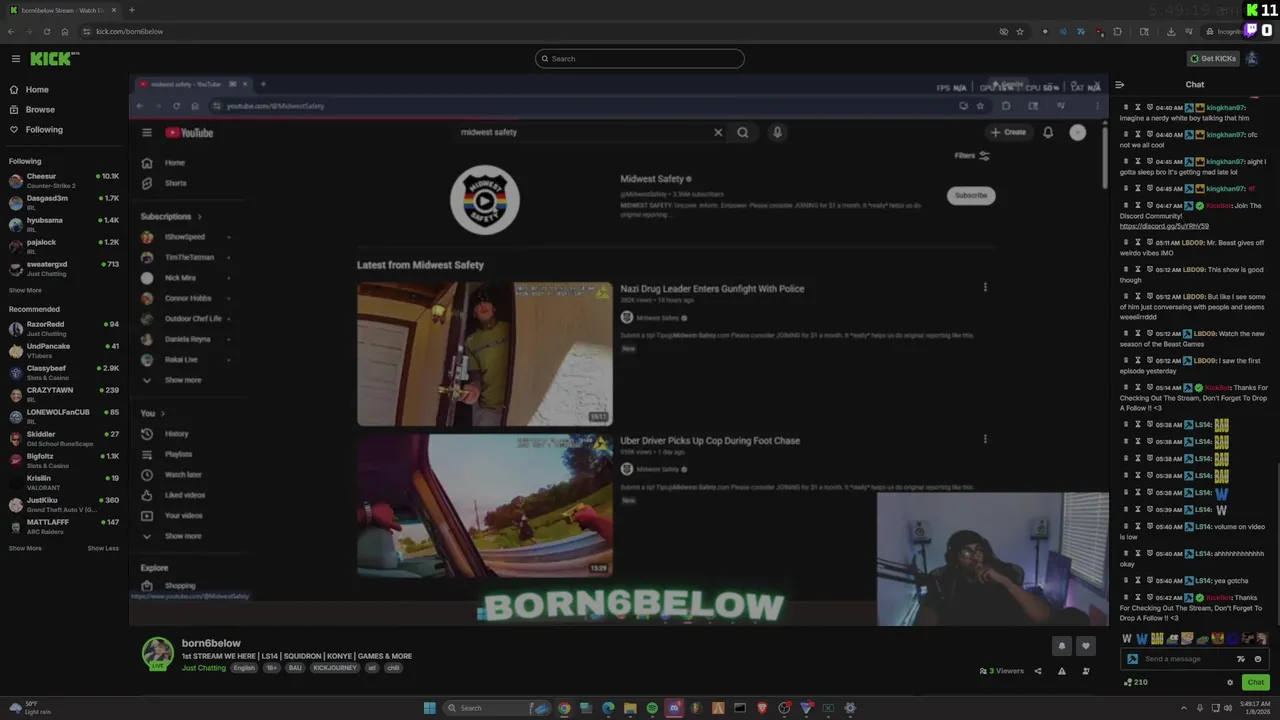Viewport: 1280px width, 720px height.
Task: Open File Explorer from taskbar
Action: click(630, 708)
